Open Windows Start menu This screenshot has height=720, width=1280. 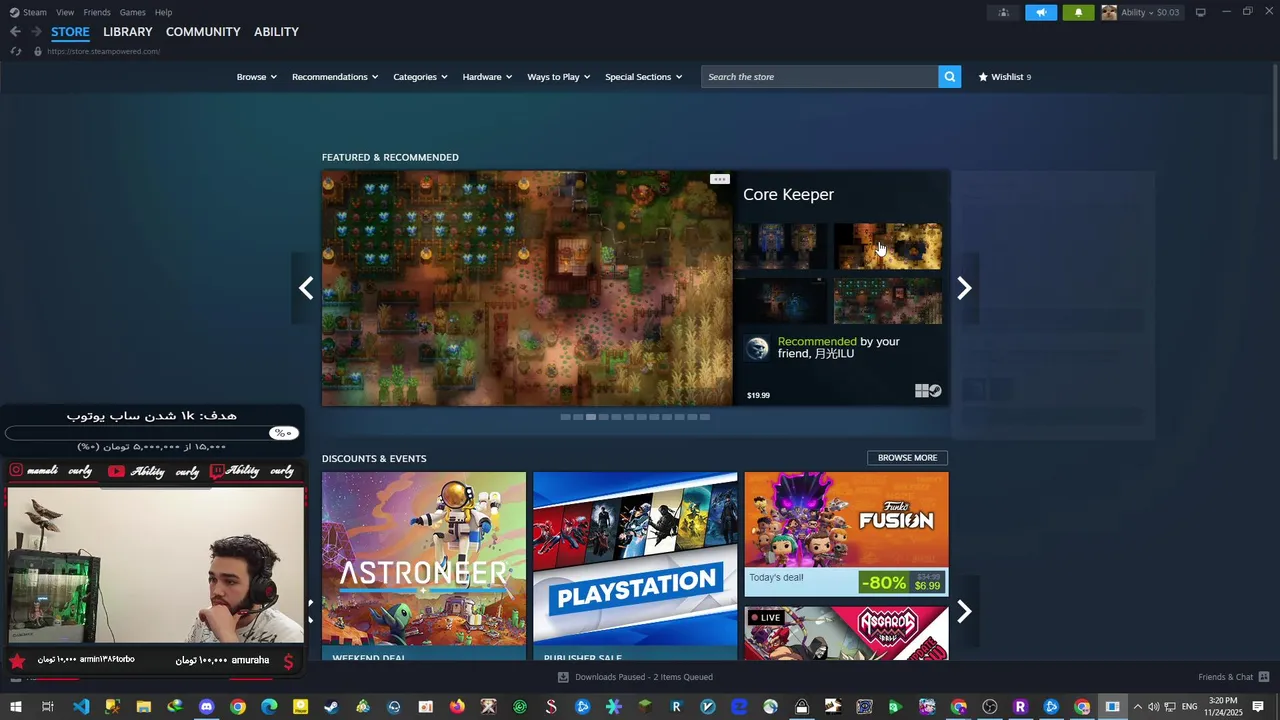(x=17, y=707)
